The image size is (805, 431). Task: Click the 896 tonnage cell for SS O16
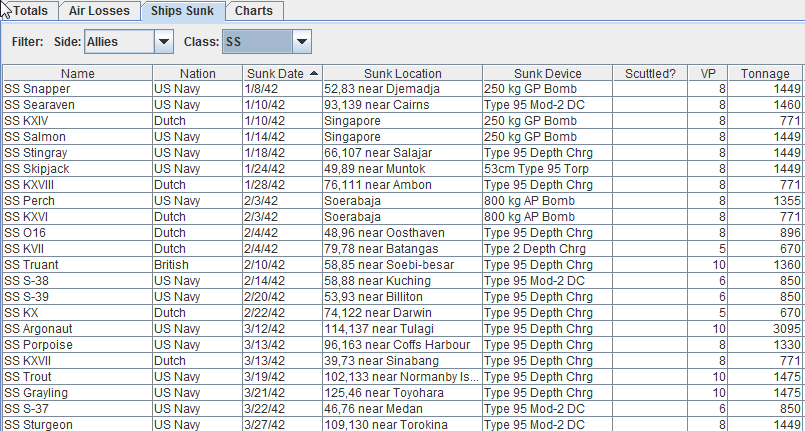[x=765, y=233]
